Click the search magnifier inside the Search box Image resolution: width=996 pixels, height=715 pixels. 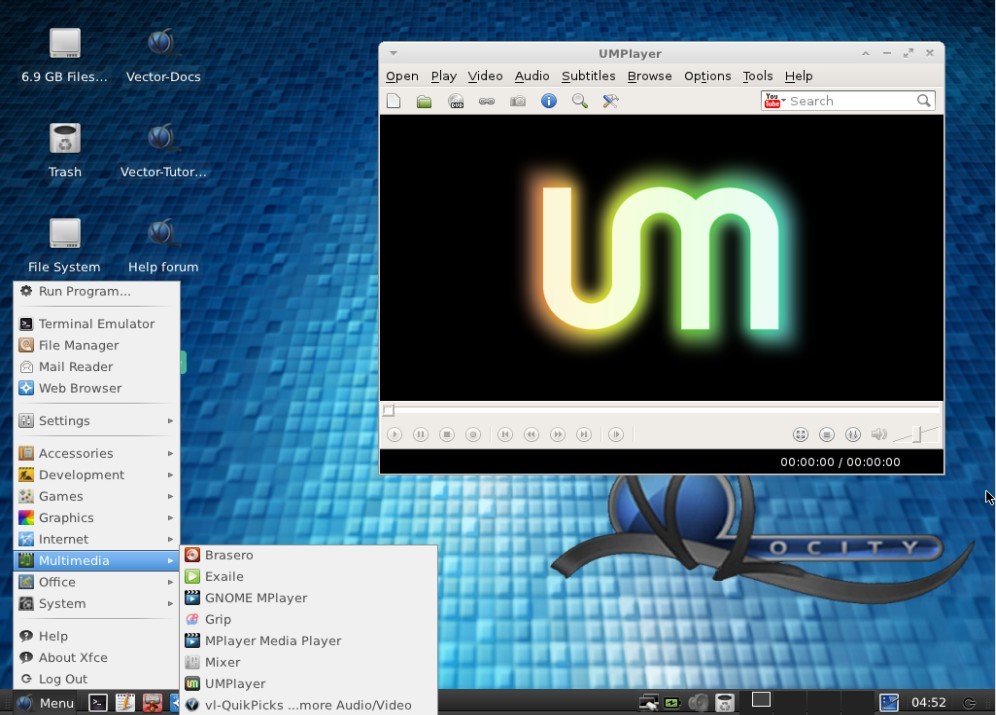coord(924,100)
